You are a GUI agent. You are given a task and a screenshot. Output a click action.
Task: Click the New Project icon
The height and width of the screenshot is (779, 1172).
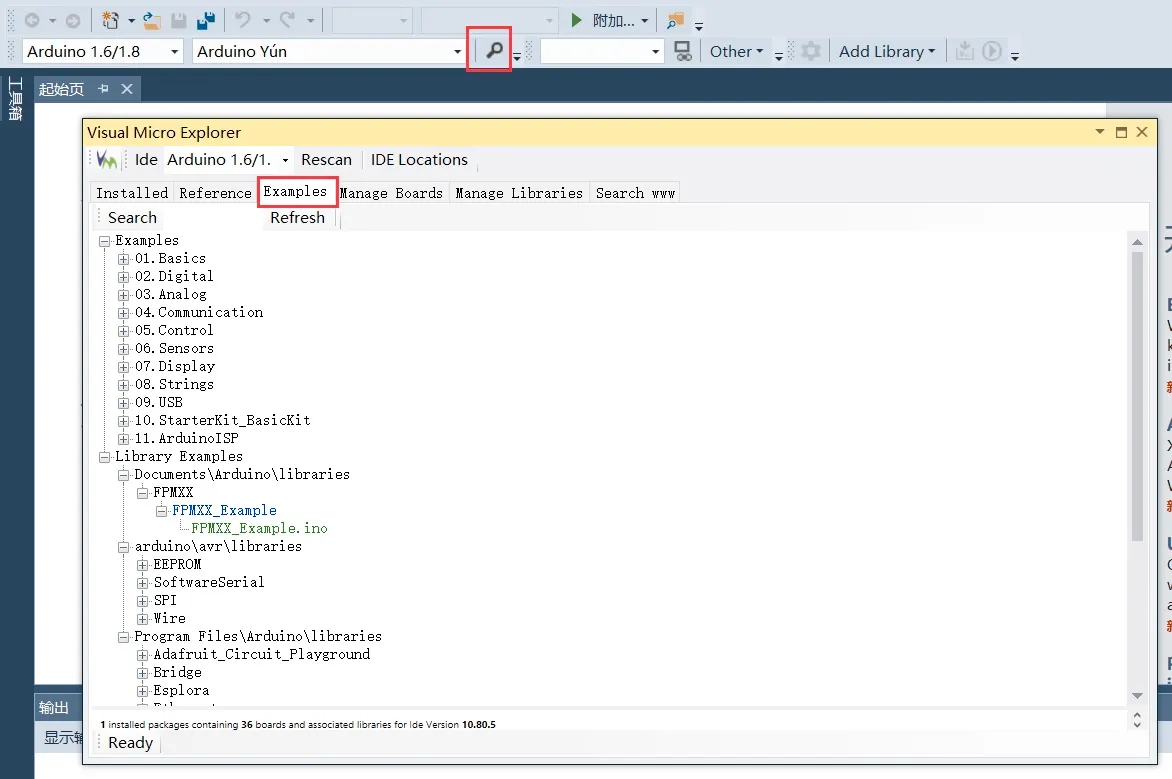tap(111, 21)
